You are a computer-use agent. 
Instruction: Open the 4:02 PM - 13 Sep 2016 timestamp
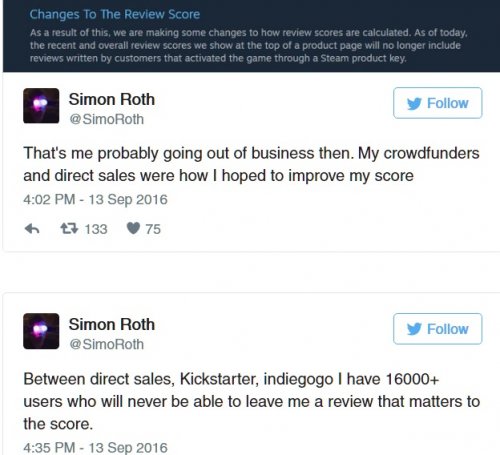click(95, 200)
